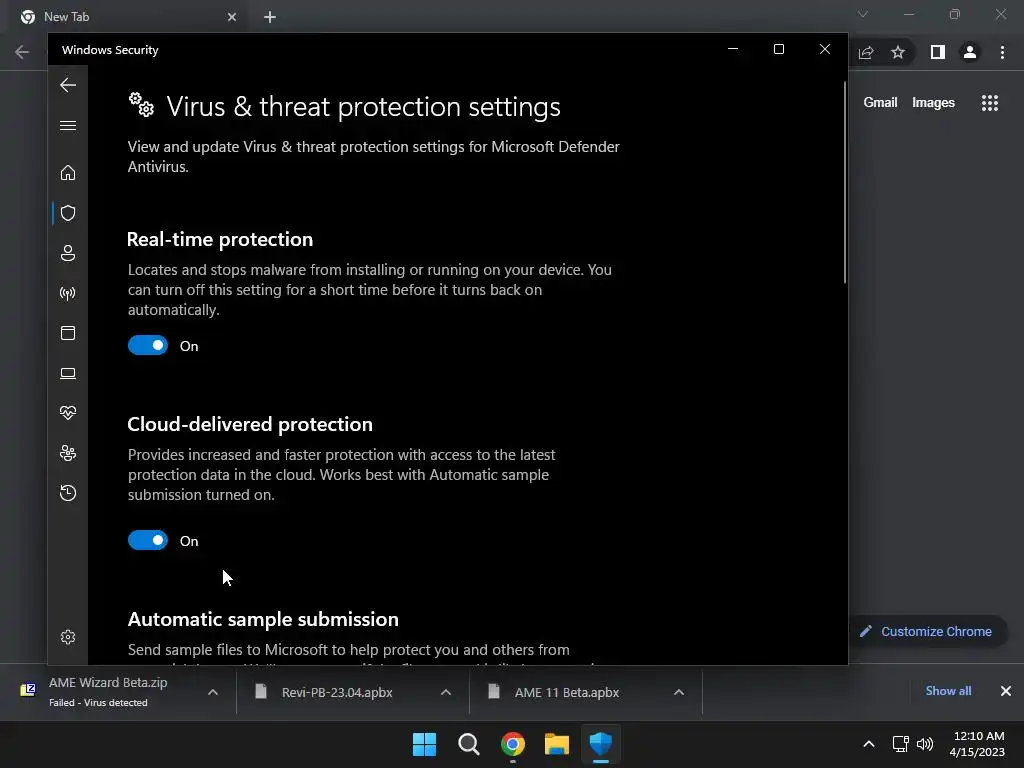Open Account protection from the sidebar
Viewport: 1024px width, 768px height.
coord(68,253)
